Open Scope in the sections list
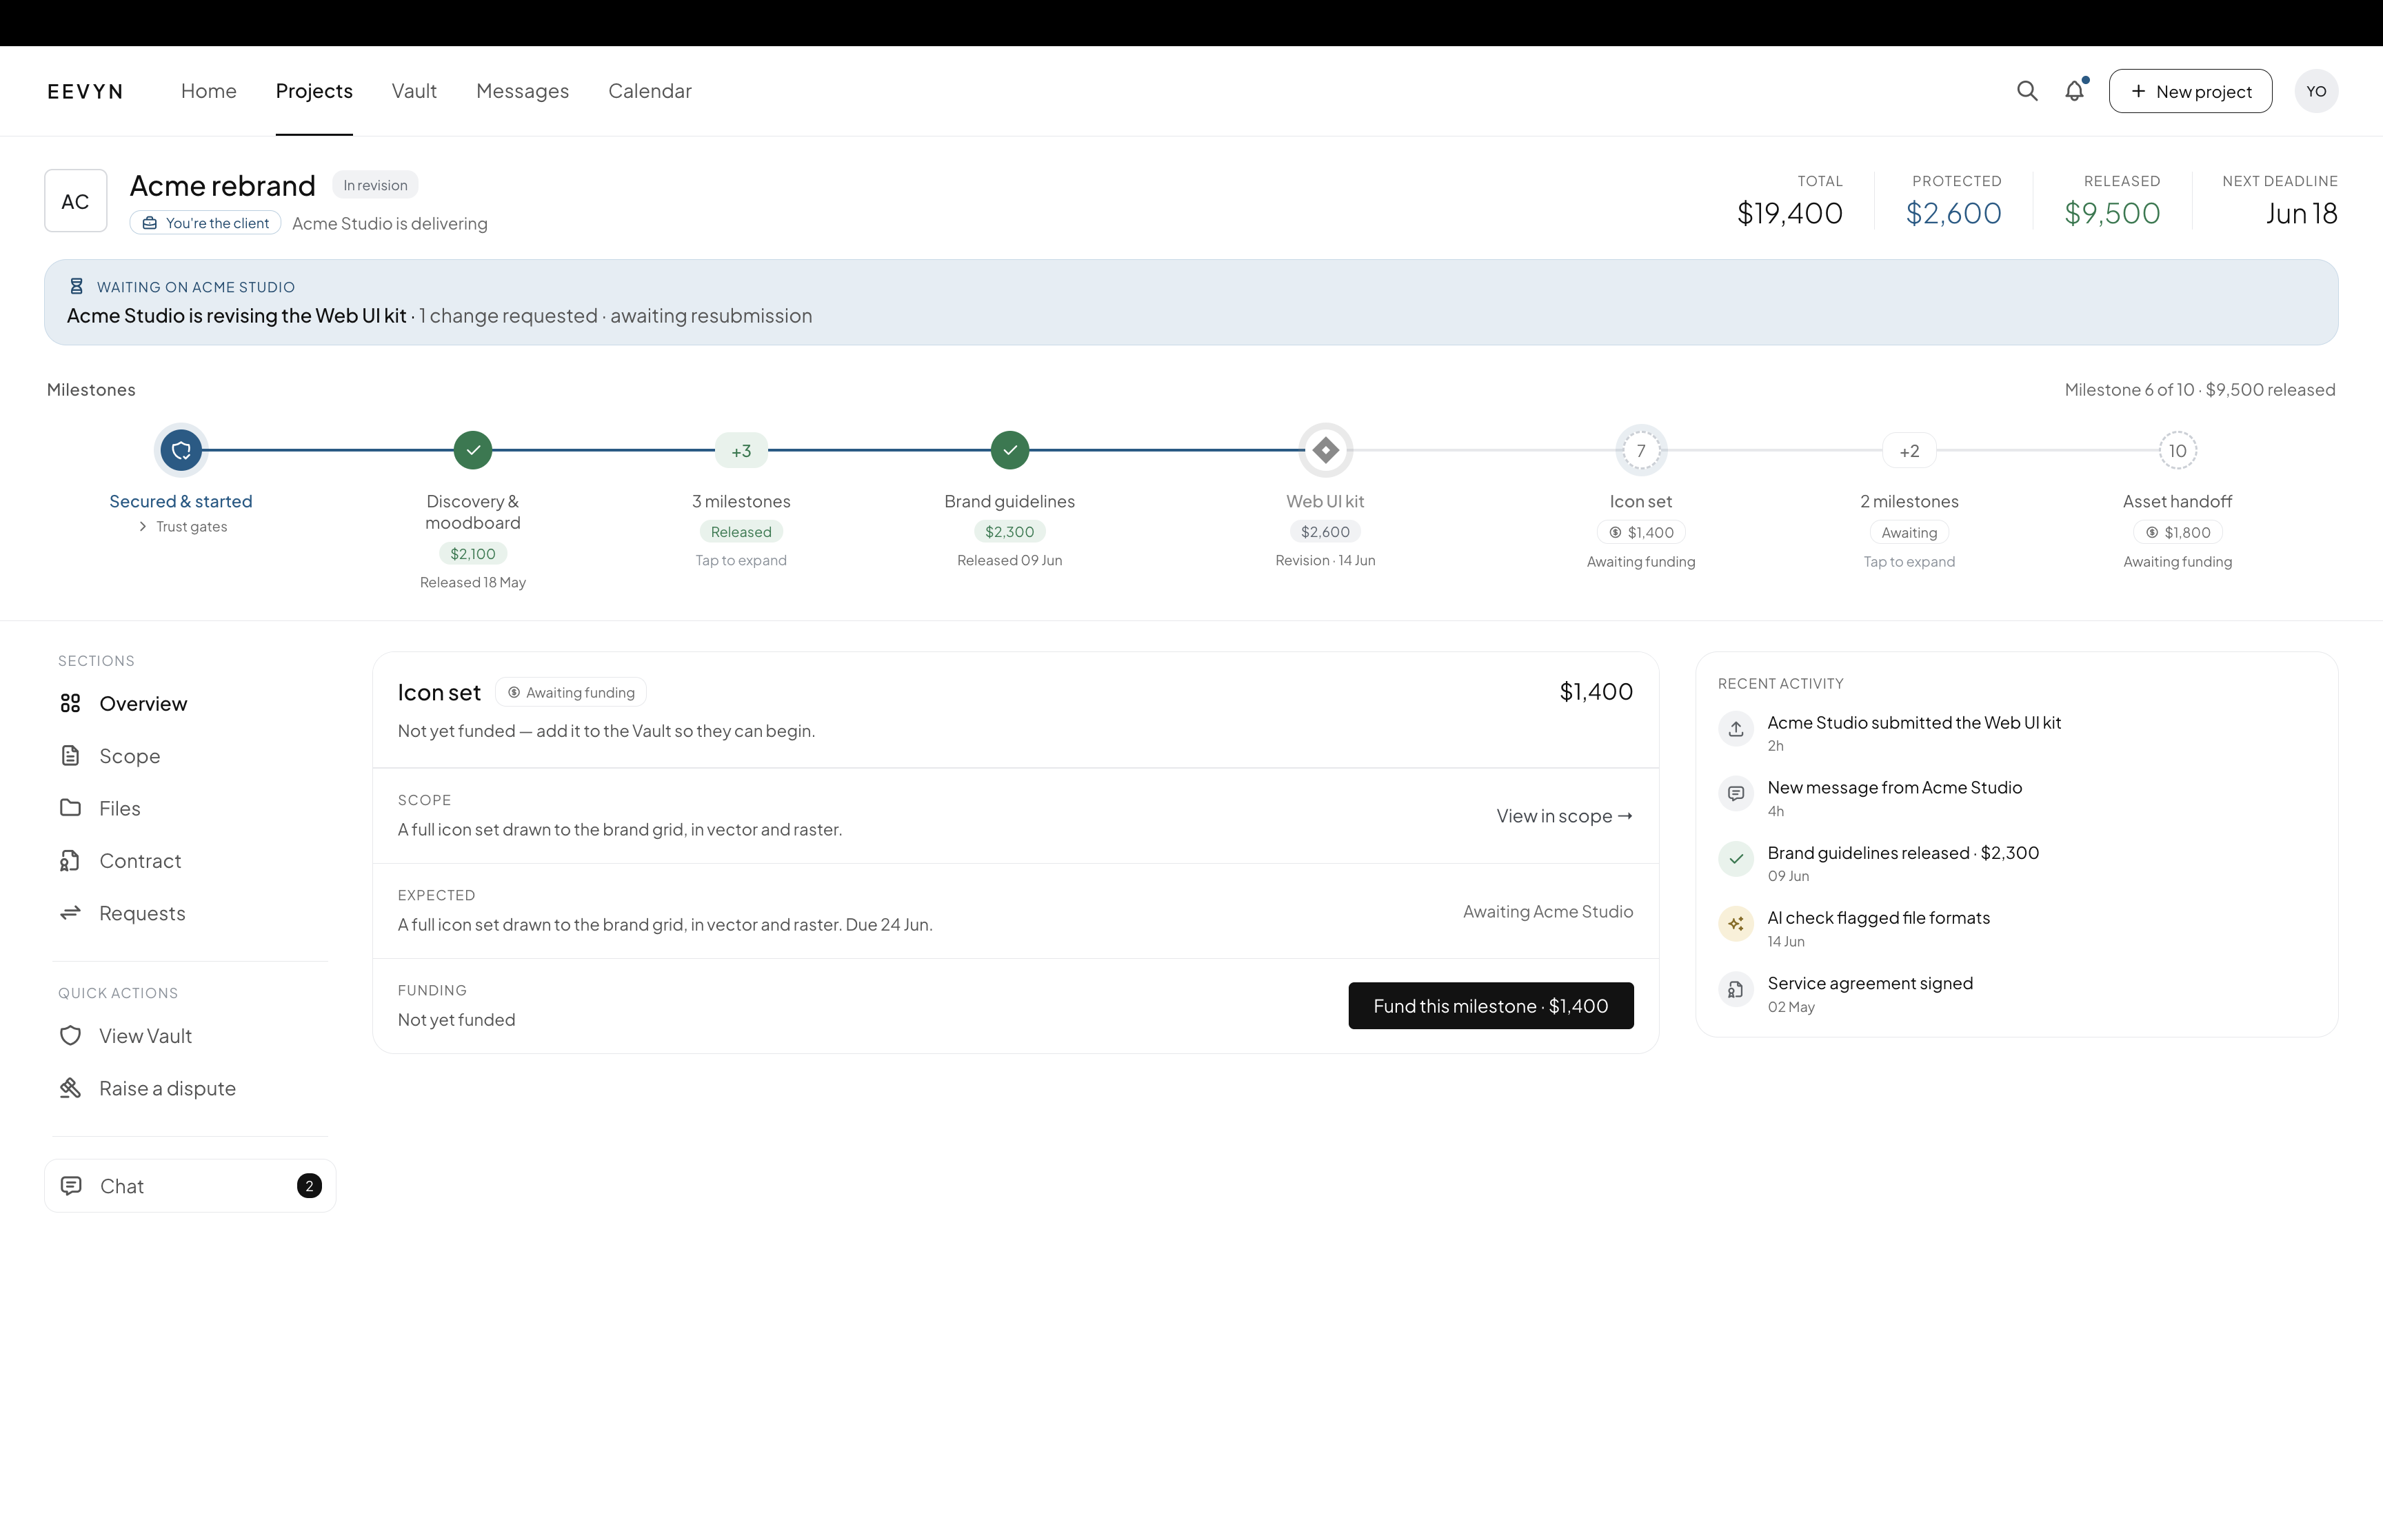 190,756
